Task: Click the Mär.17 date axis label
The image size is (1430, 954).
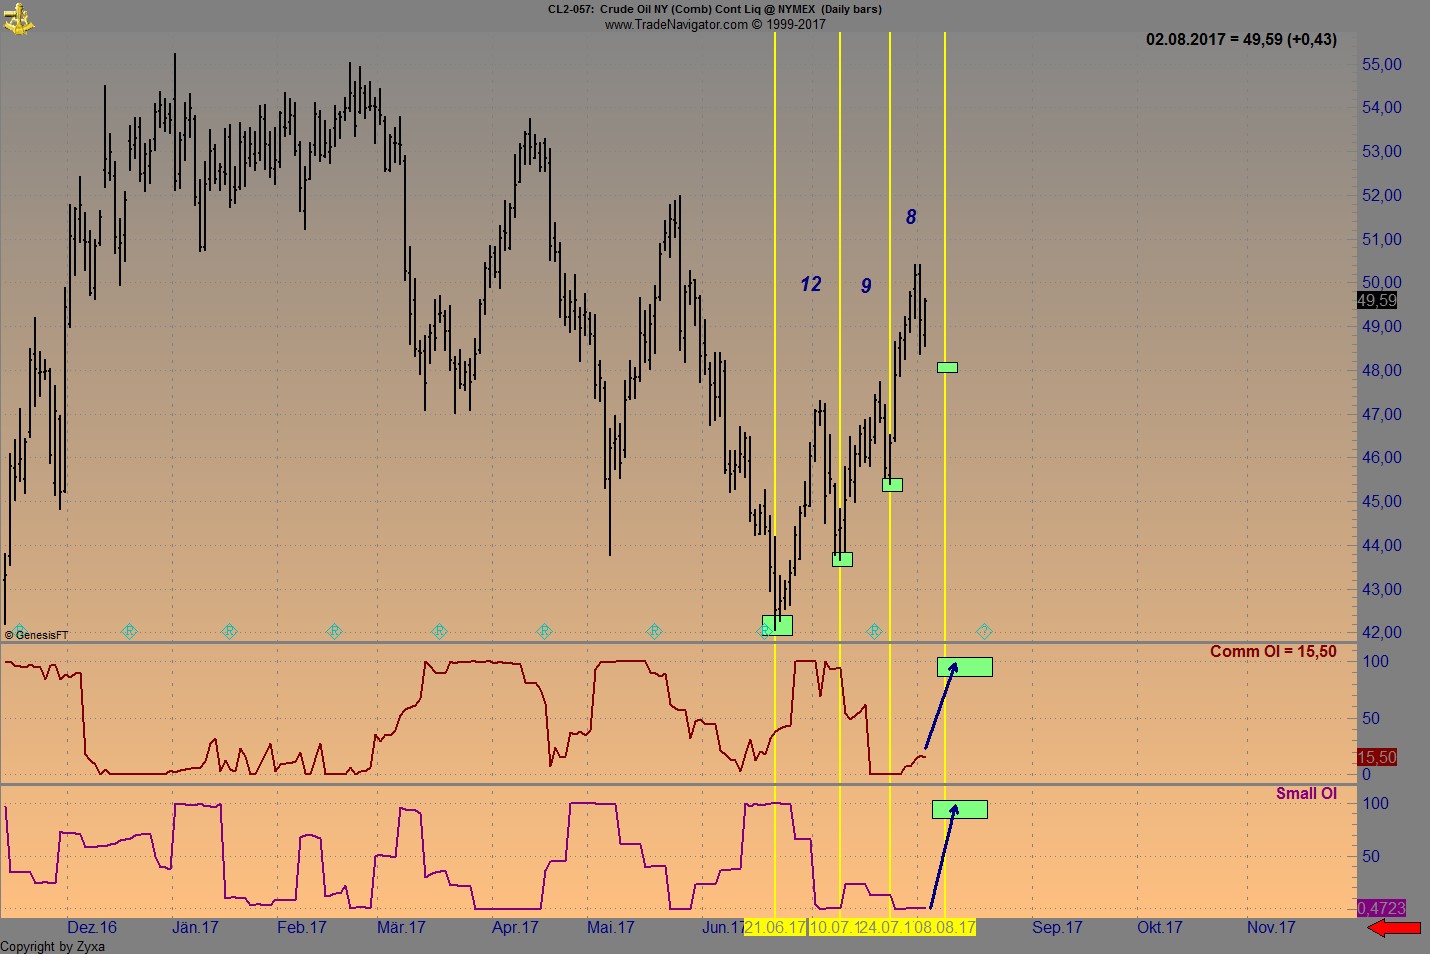Action: [401, 928]
